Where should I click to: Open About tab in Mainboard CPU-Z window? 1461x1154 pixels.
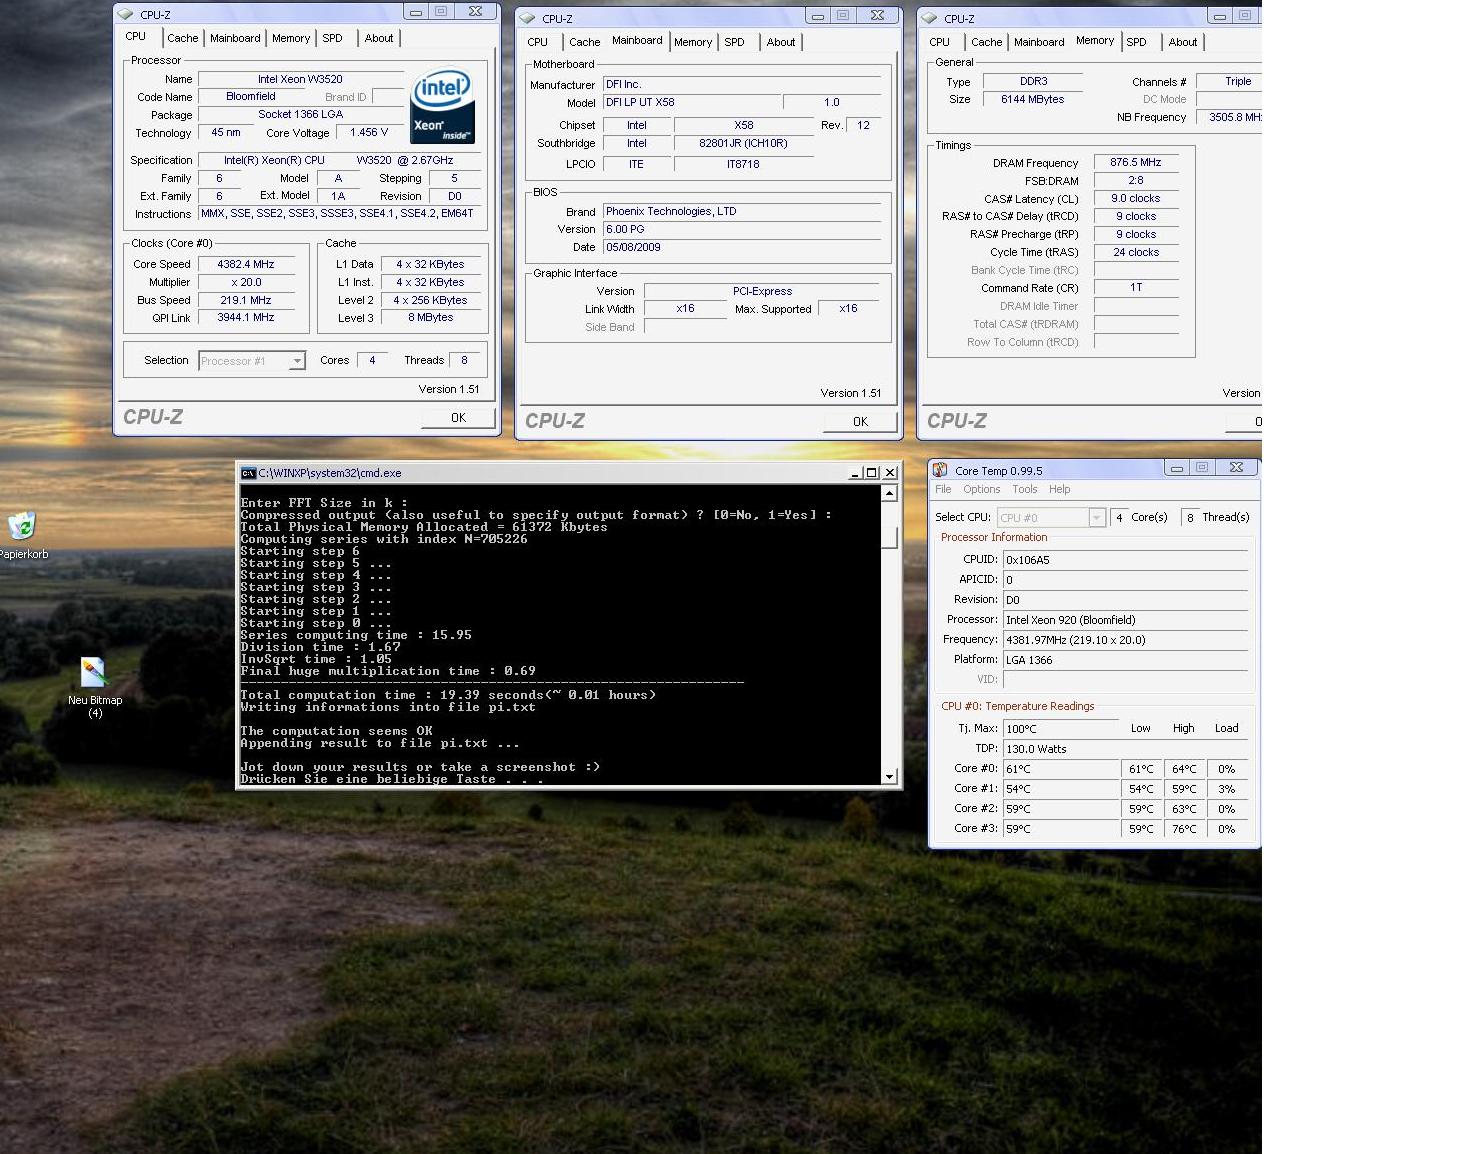click(781, 42)
